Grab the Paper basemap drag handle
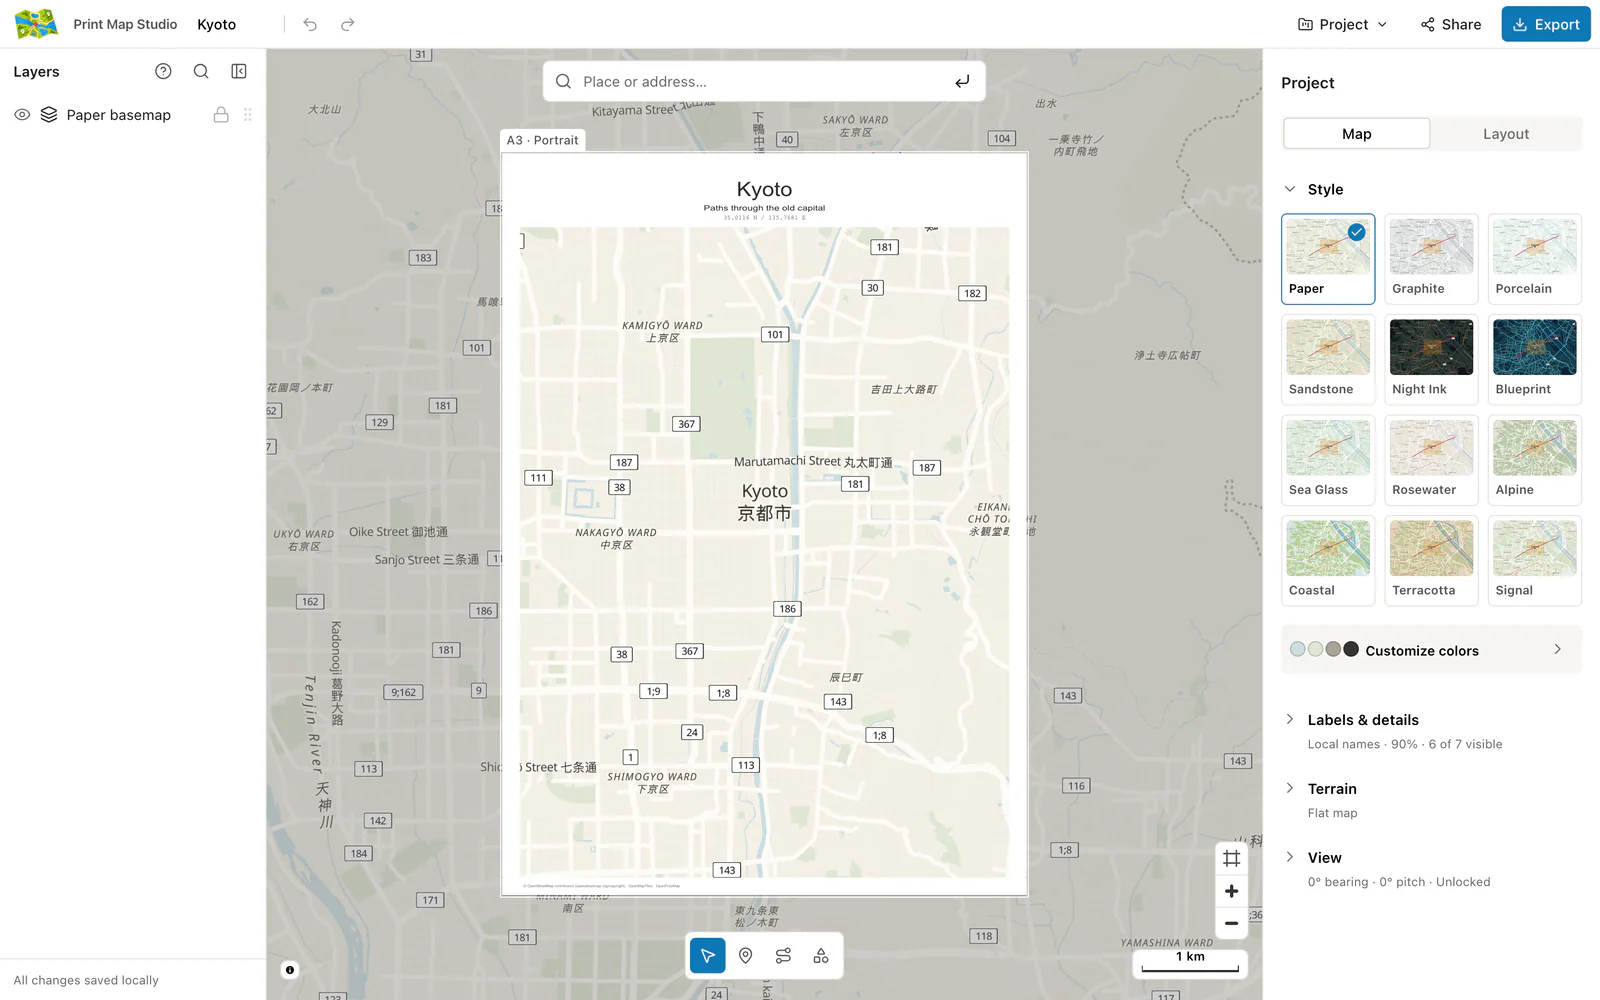This screenshot has width=1600, height=1000. click(248, 115)
